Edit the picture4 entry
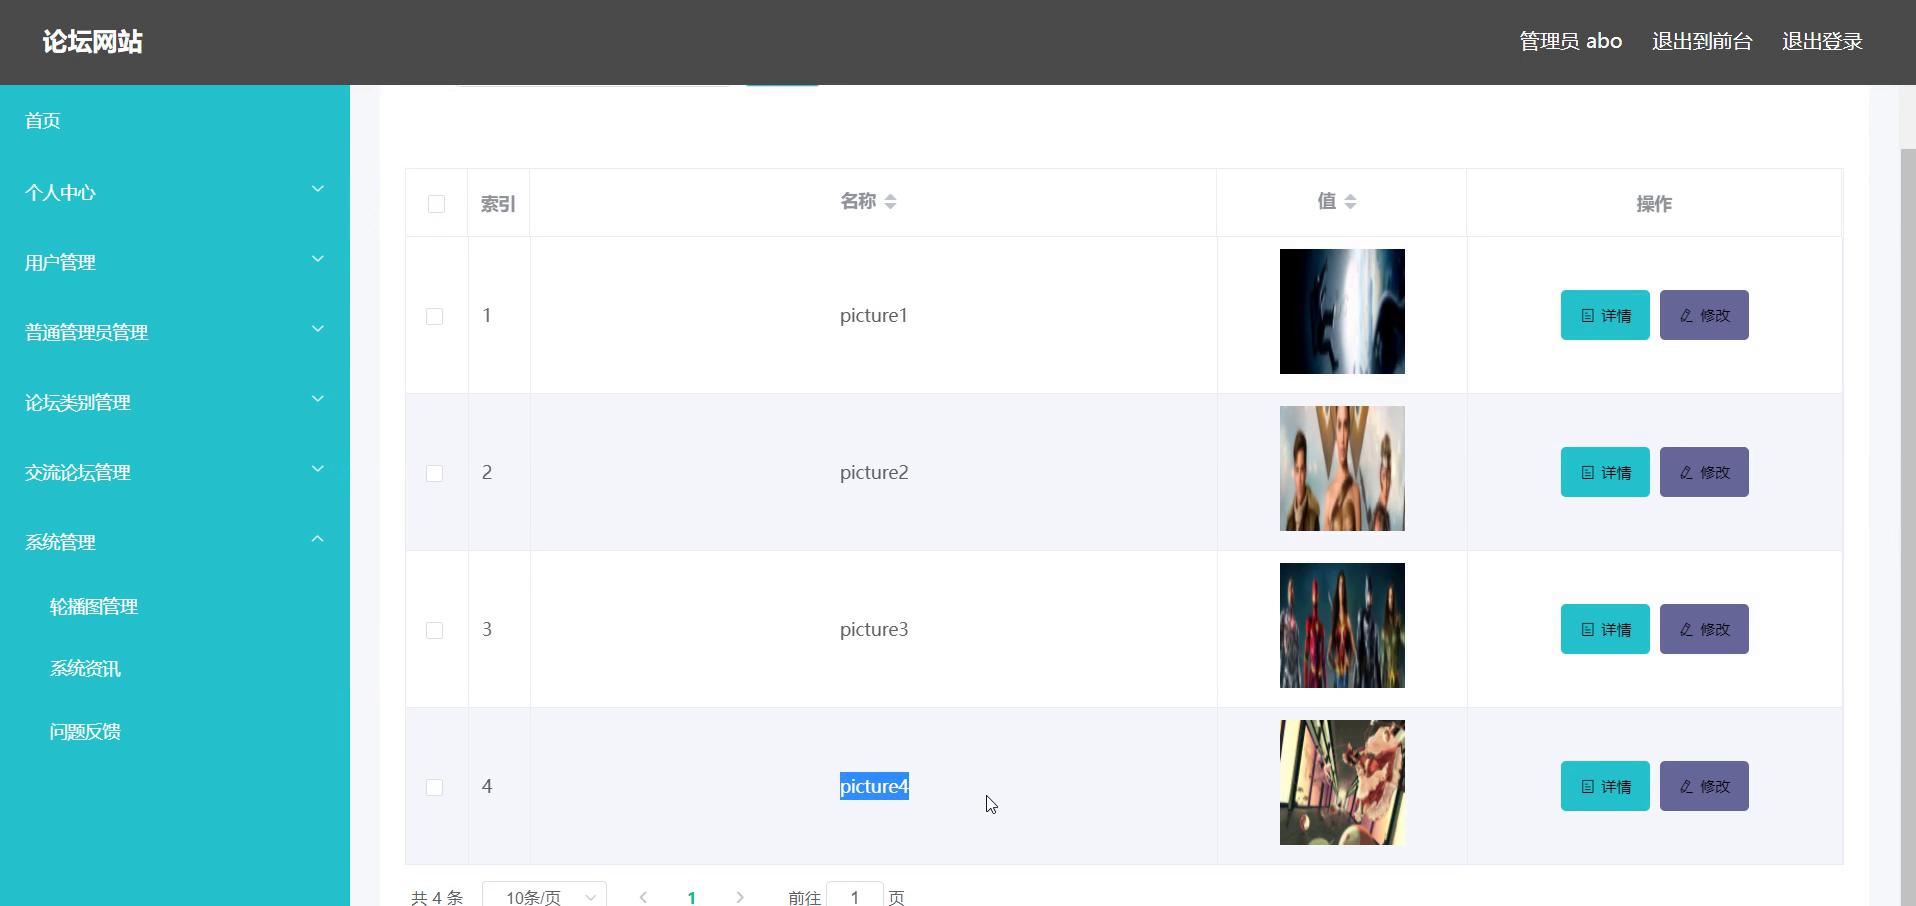The image size is (1916, 906). 1703,787
